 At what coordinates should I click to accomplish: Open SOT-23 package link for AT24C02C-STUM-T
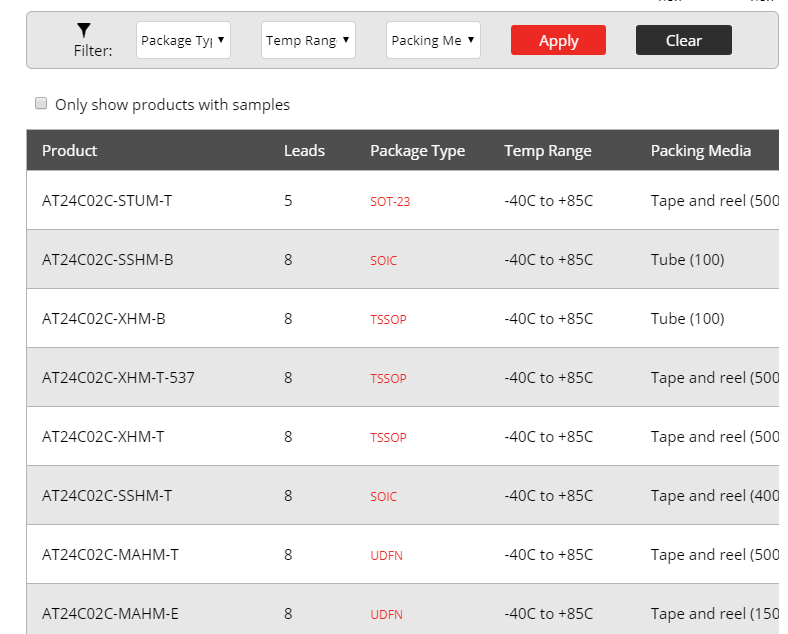(x=390, y=201)
